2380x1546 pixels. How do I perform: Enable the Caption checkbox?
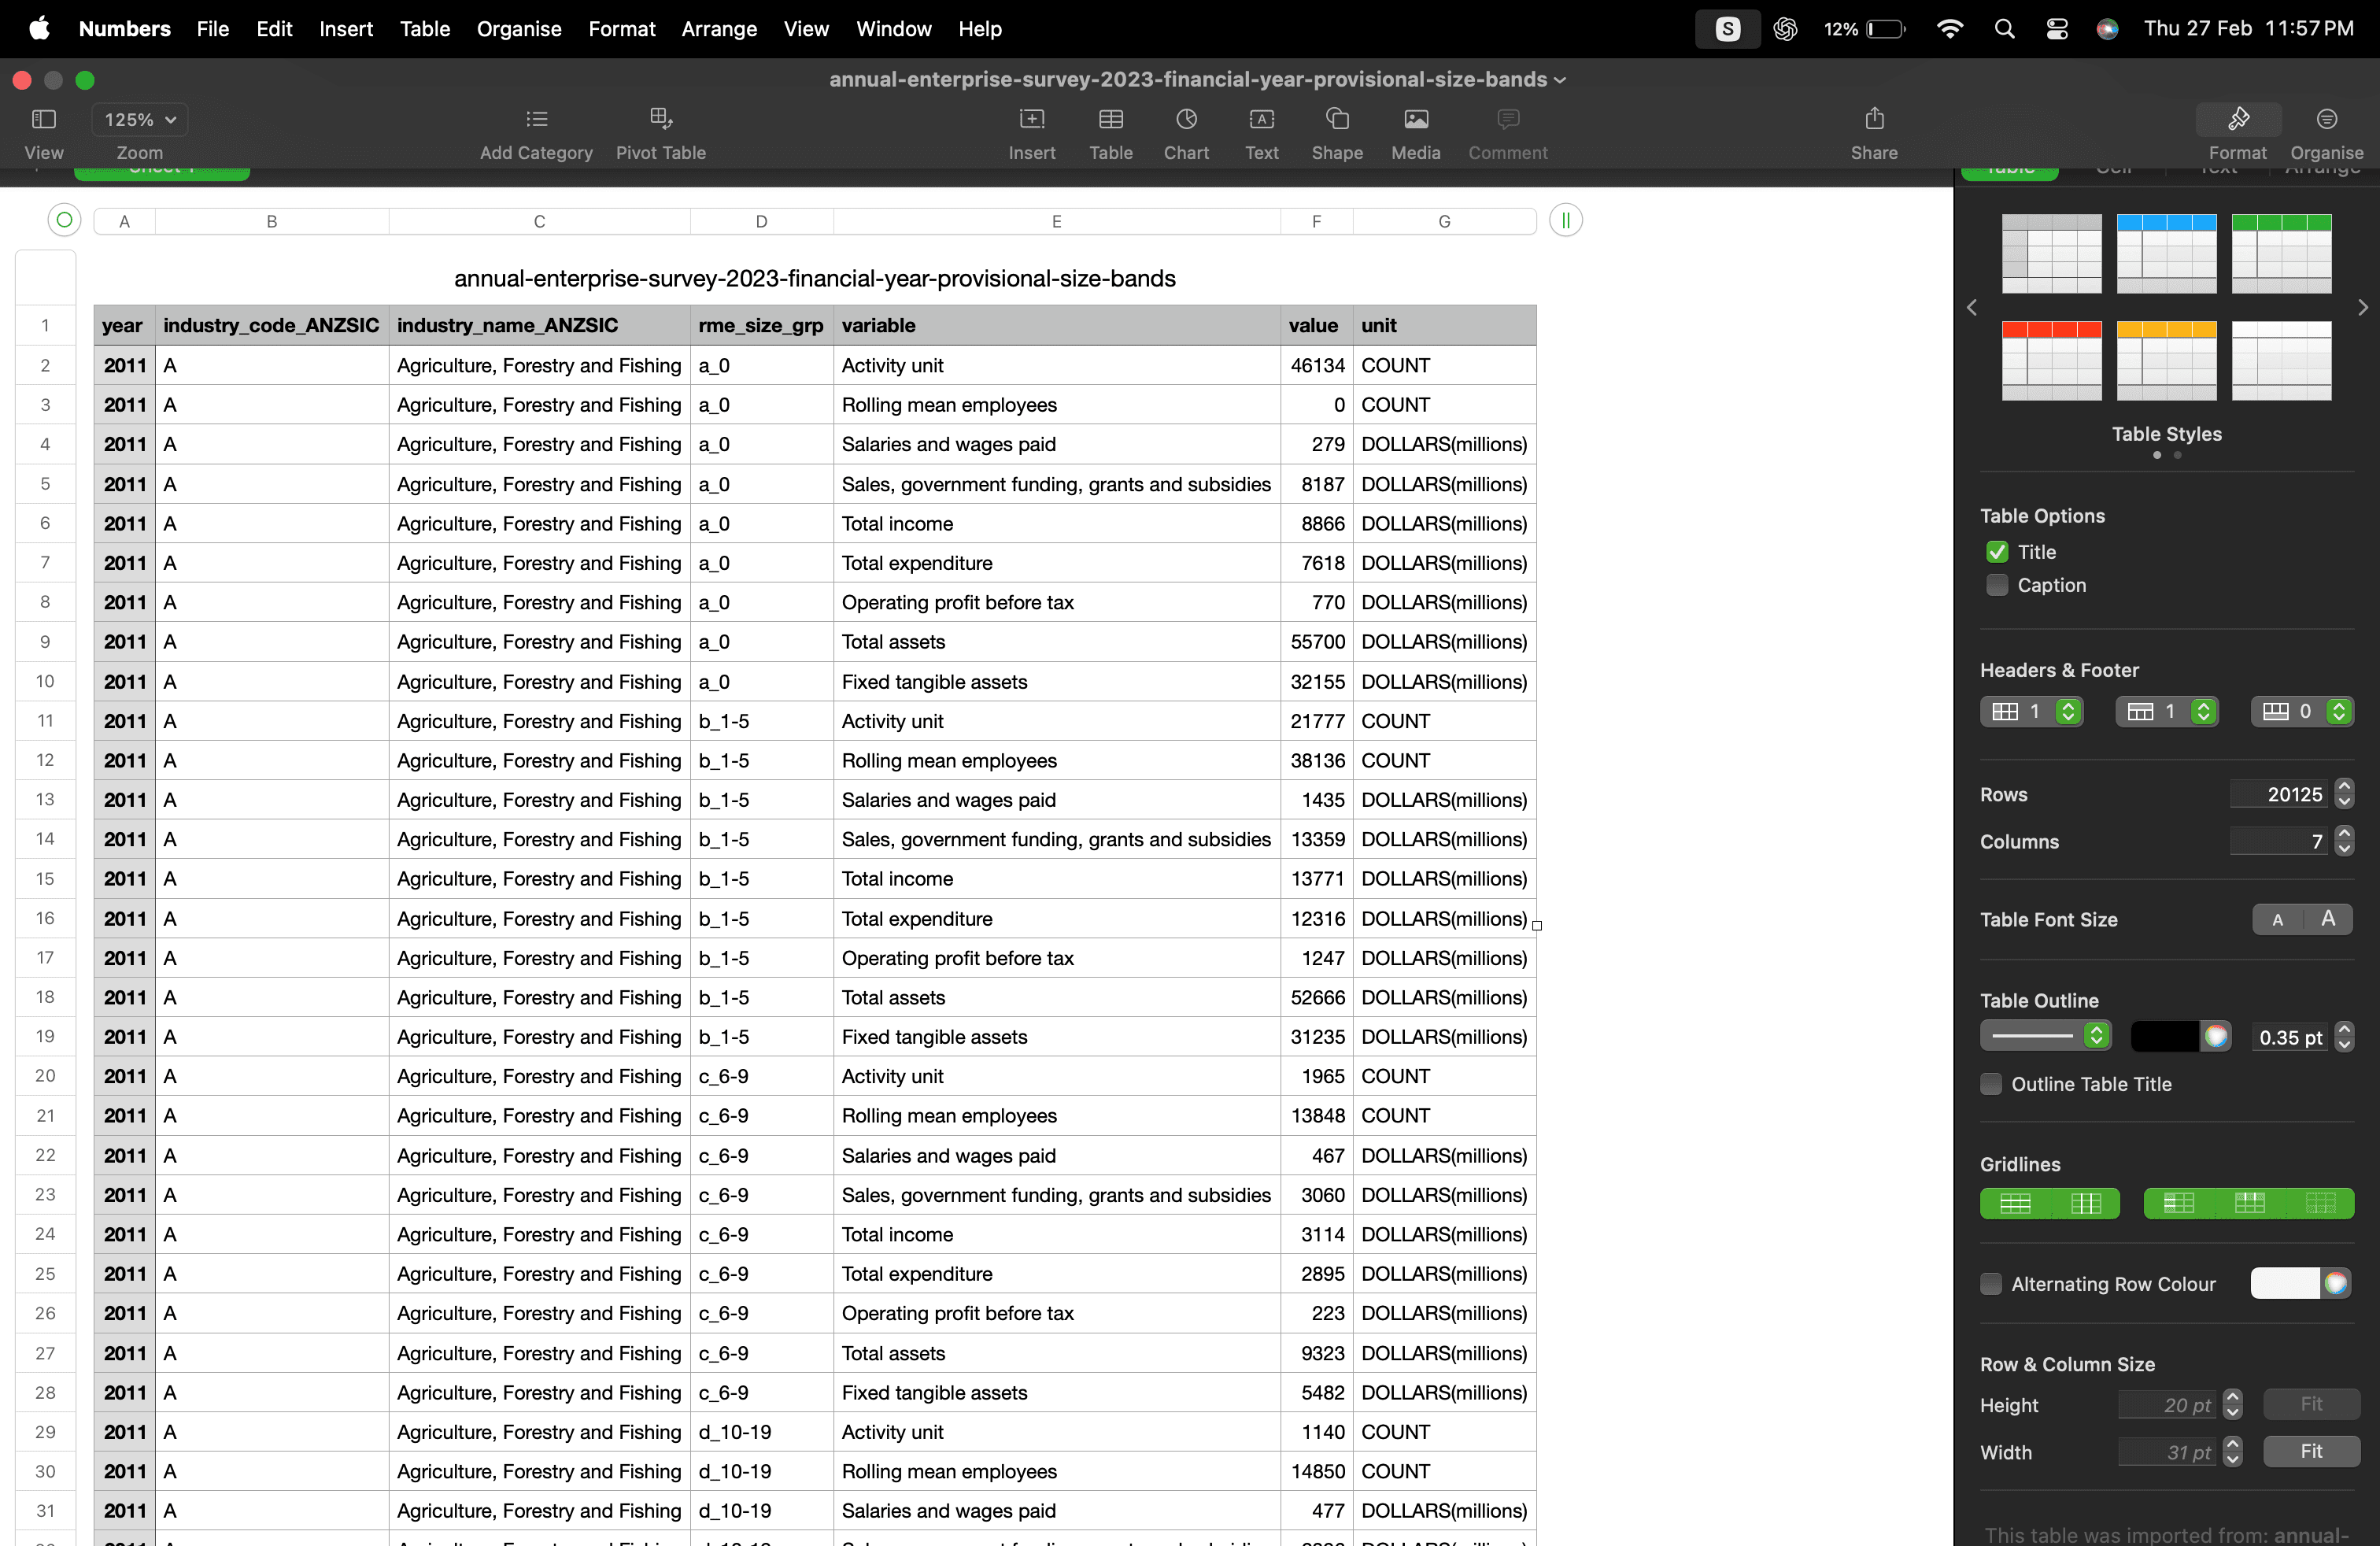(1997, 585)
